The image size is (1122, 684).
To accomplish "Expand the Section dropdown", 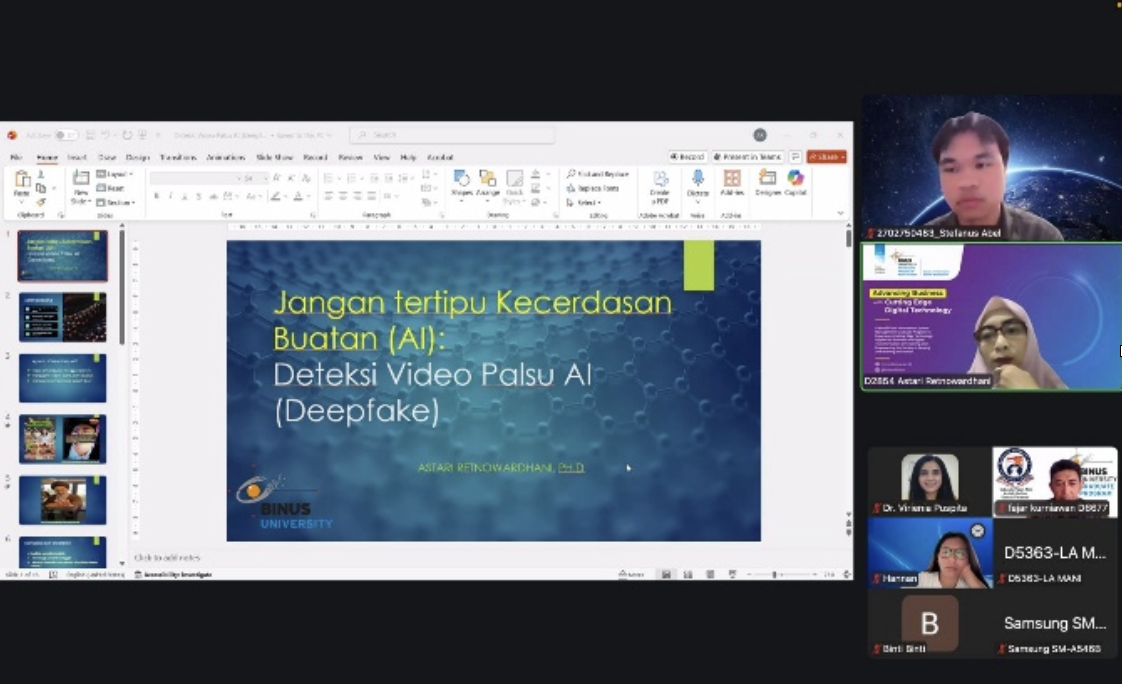I will click(116, 202).
